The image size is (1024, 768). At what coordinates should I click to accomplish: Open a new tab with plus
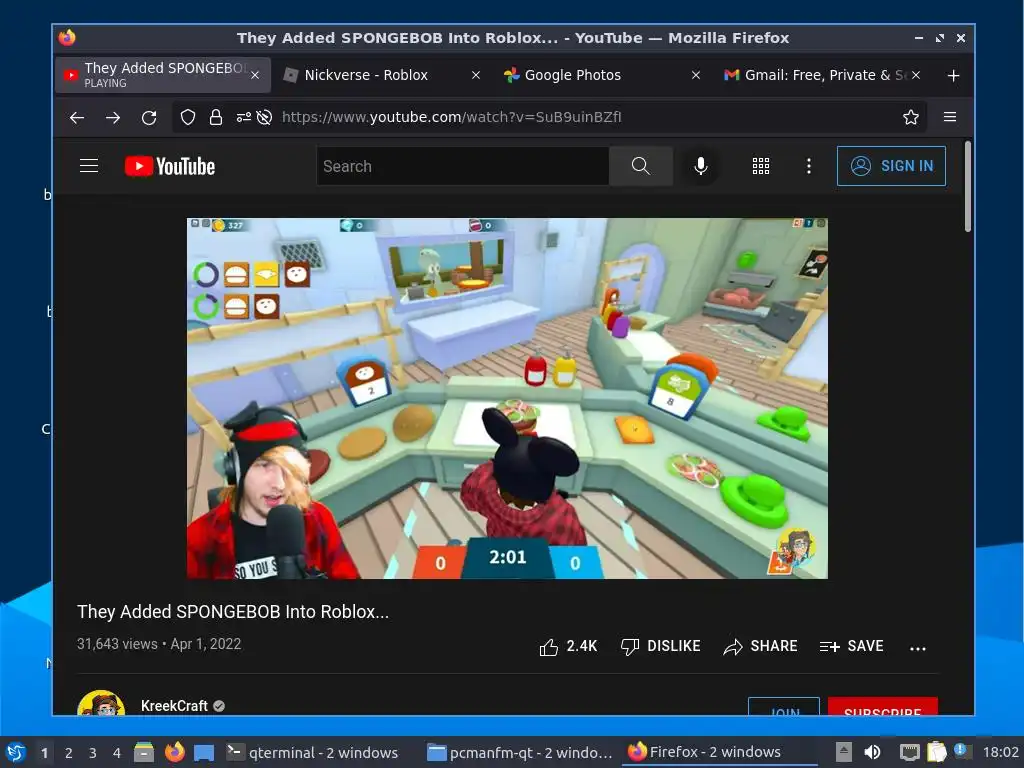953,76
